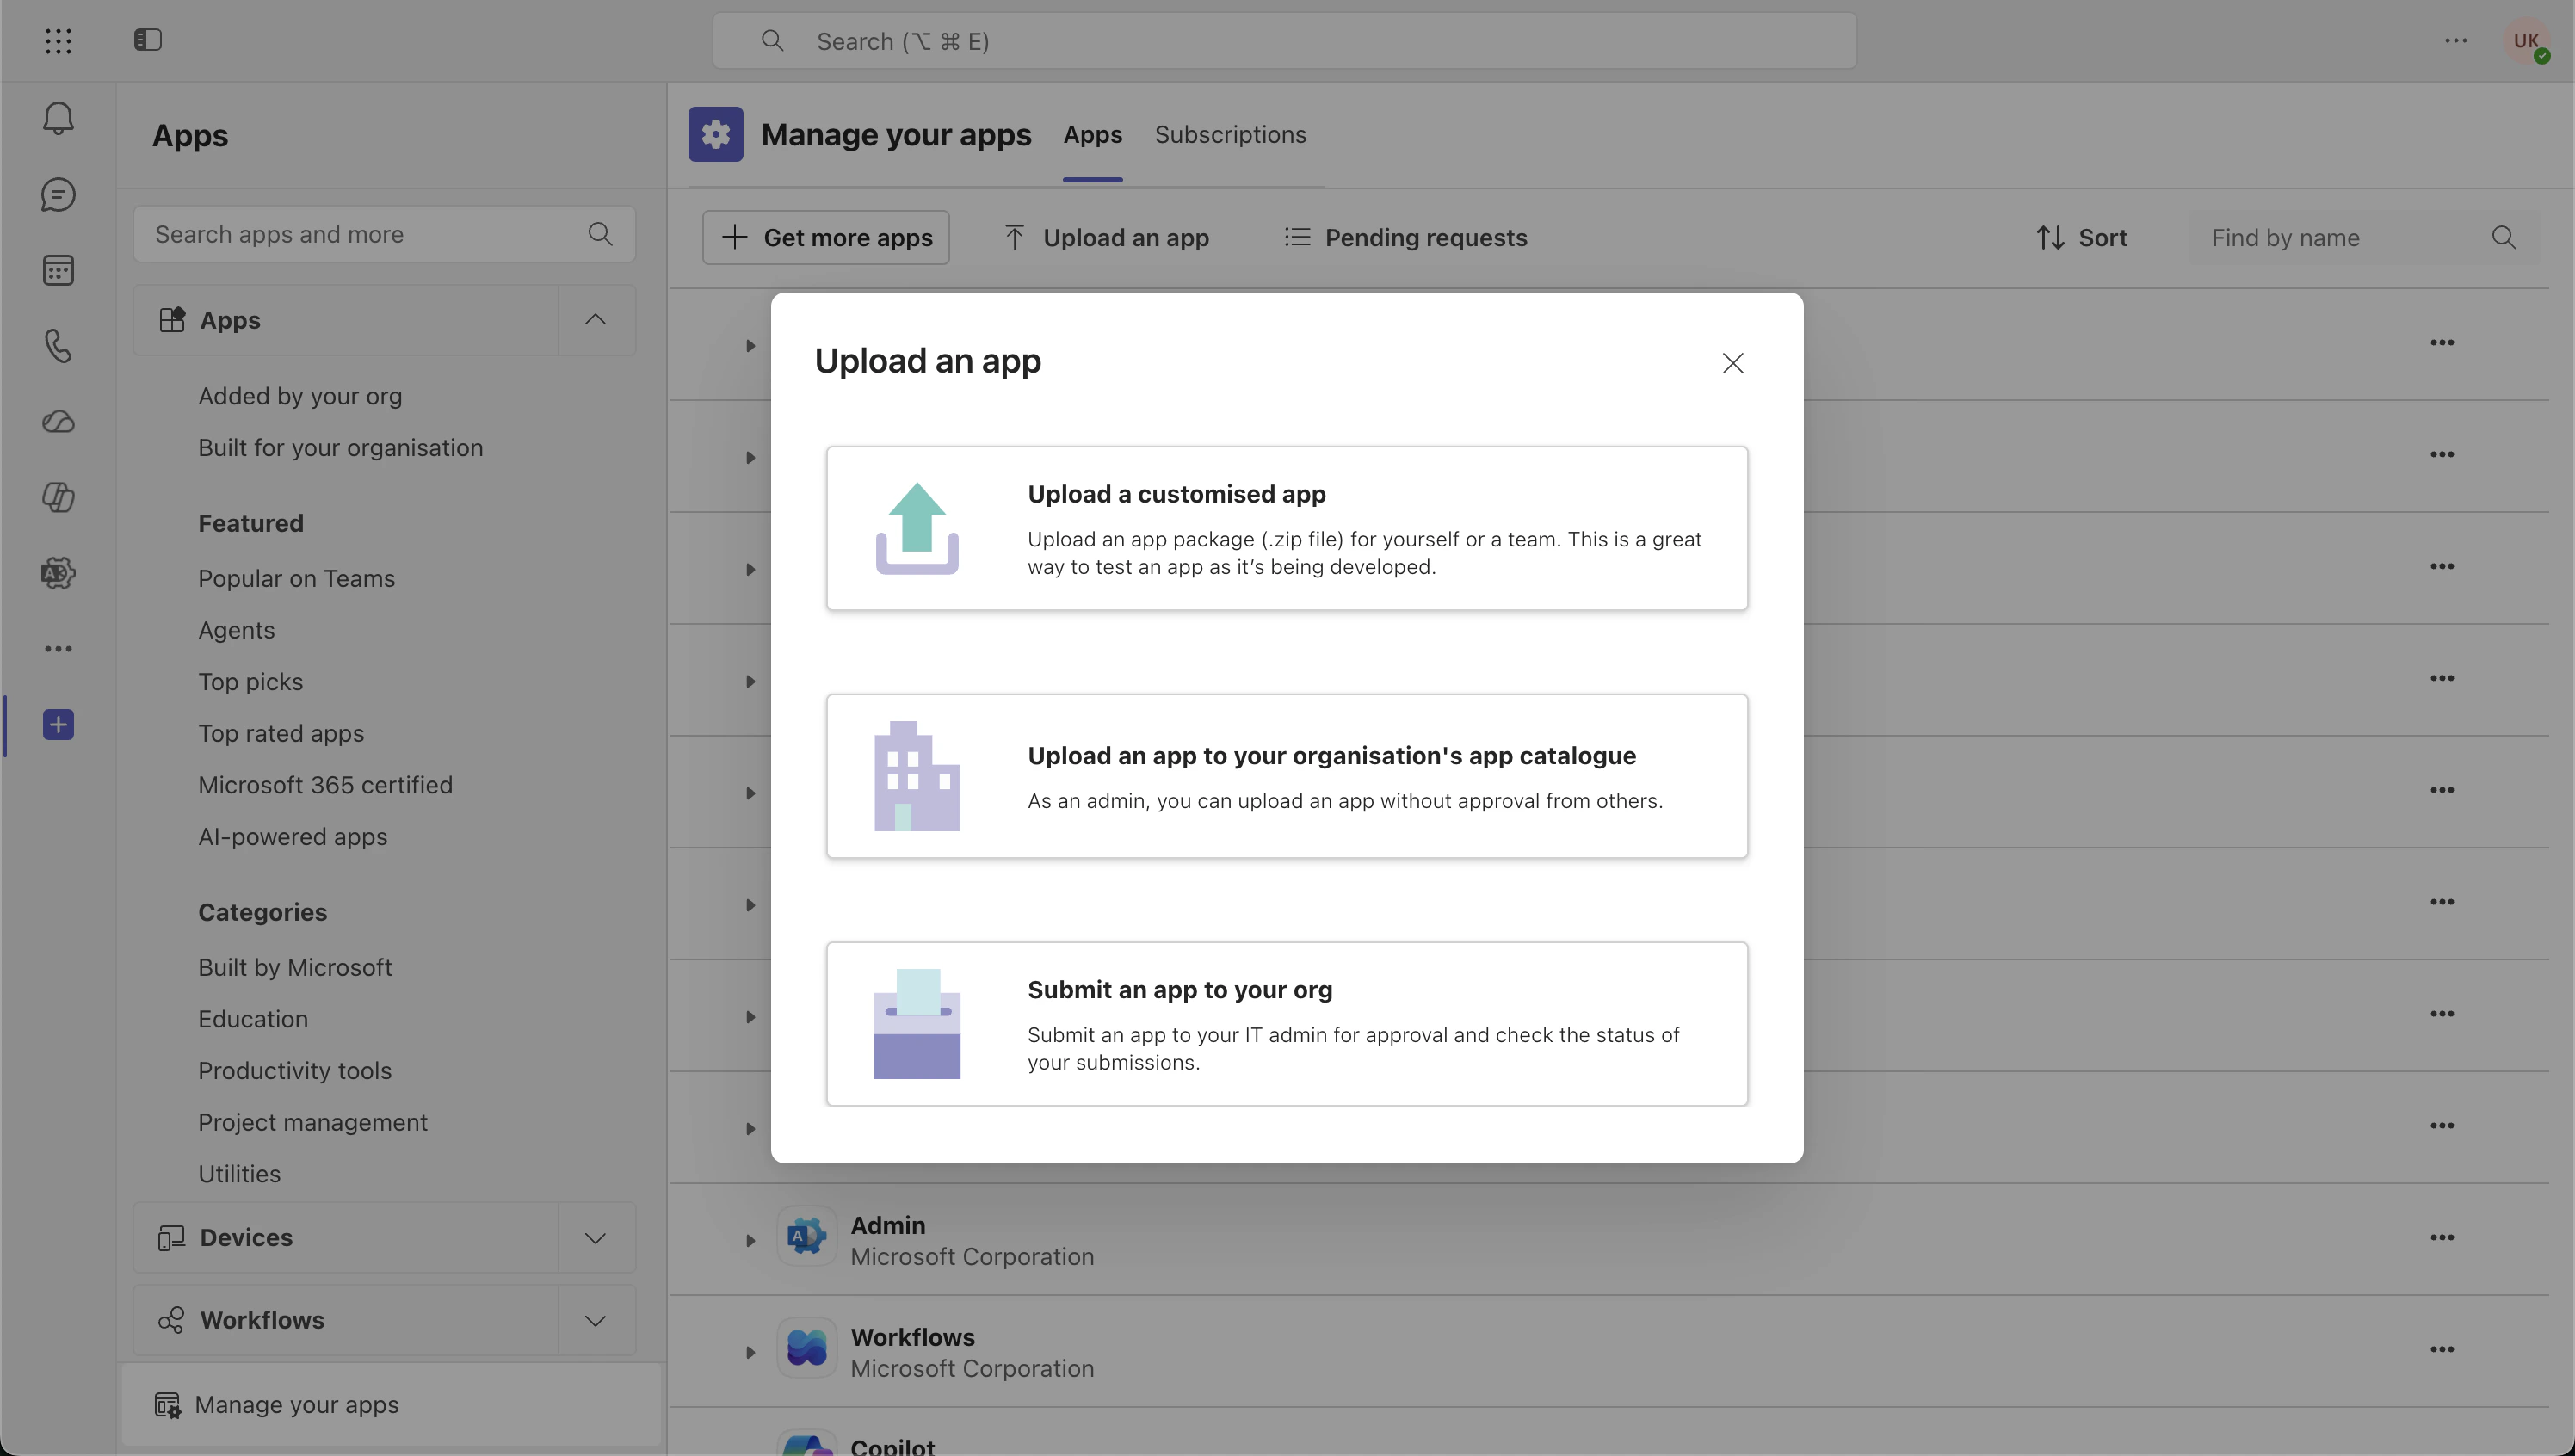Click the organisation building illustration

tap(917, 776)
